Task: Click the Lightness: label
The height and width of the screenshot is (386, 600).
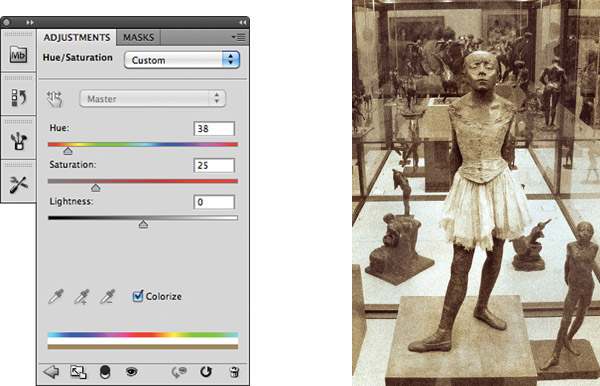Action: pos(71,201)
